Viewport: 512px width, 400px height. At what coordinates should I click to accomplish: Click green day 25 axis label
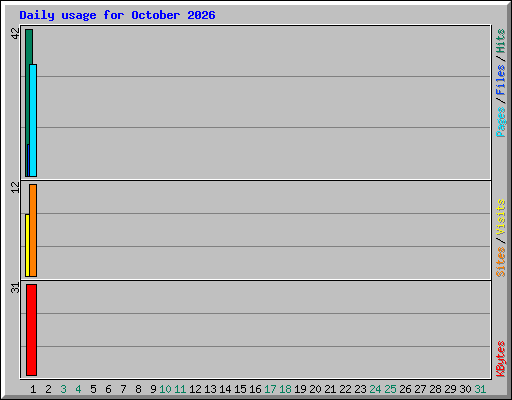pyautogui.click(x=390, y=389)
